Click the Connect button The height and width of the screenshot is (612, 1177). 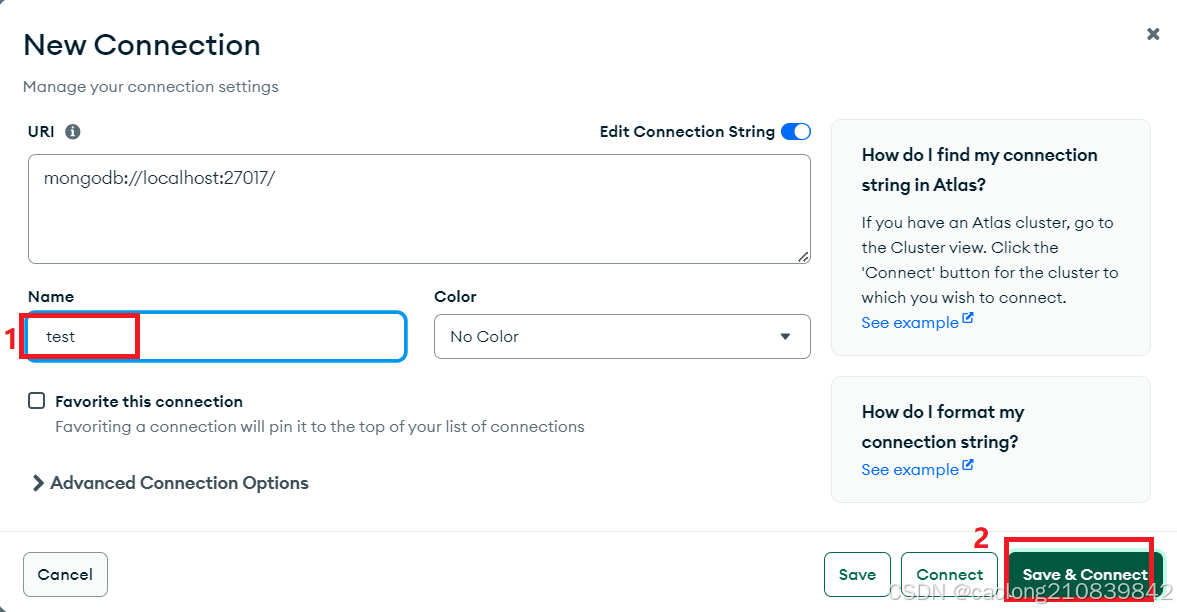(x=949, y=575)
